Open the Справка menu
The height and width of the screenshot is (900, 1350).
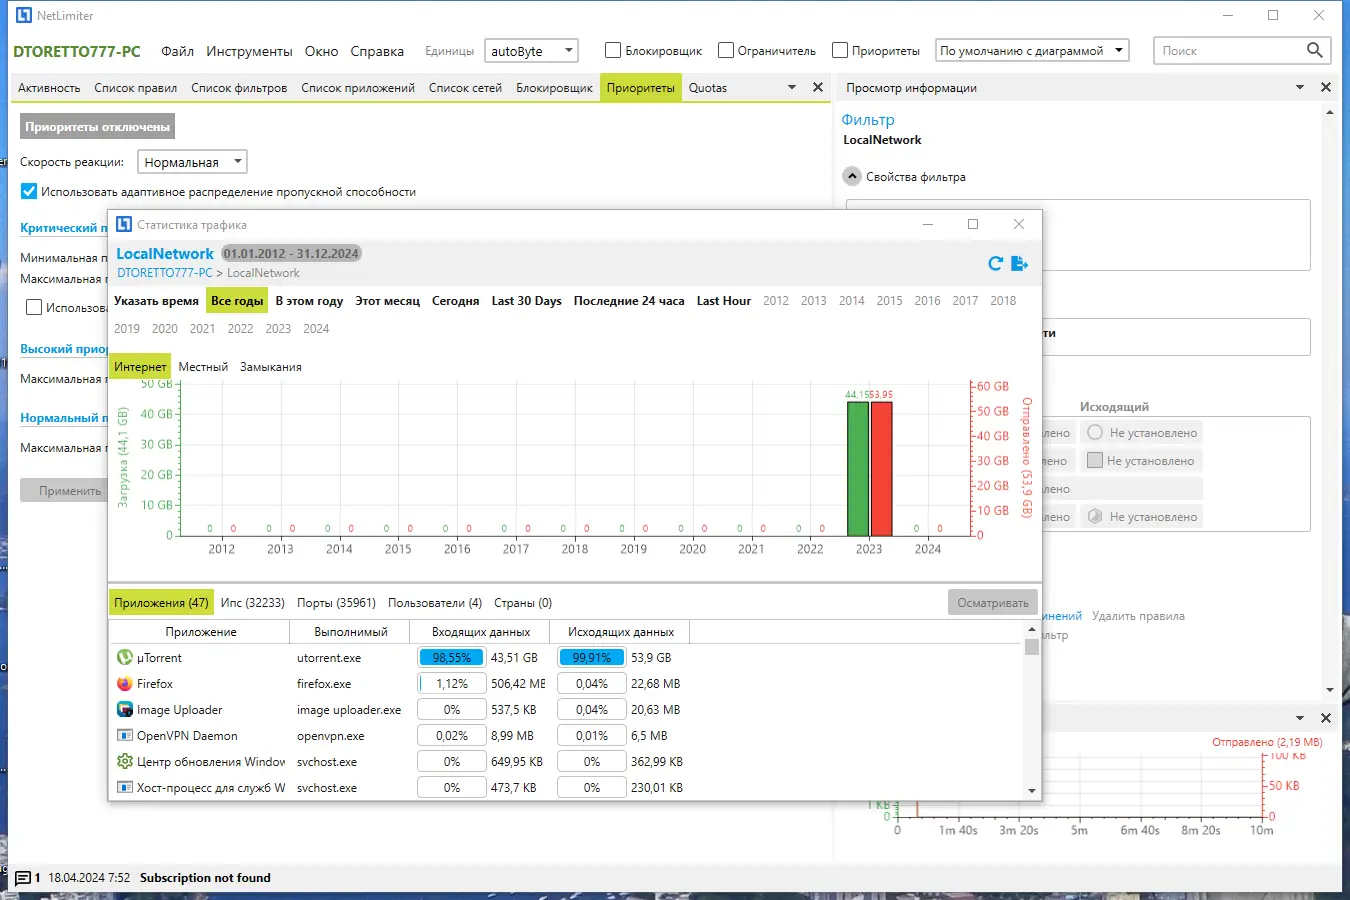click(377, 51)
